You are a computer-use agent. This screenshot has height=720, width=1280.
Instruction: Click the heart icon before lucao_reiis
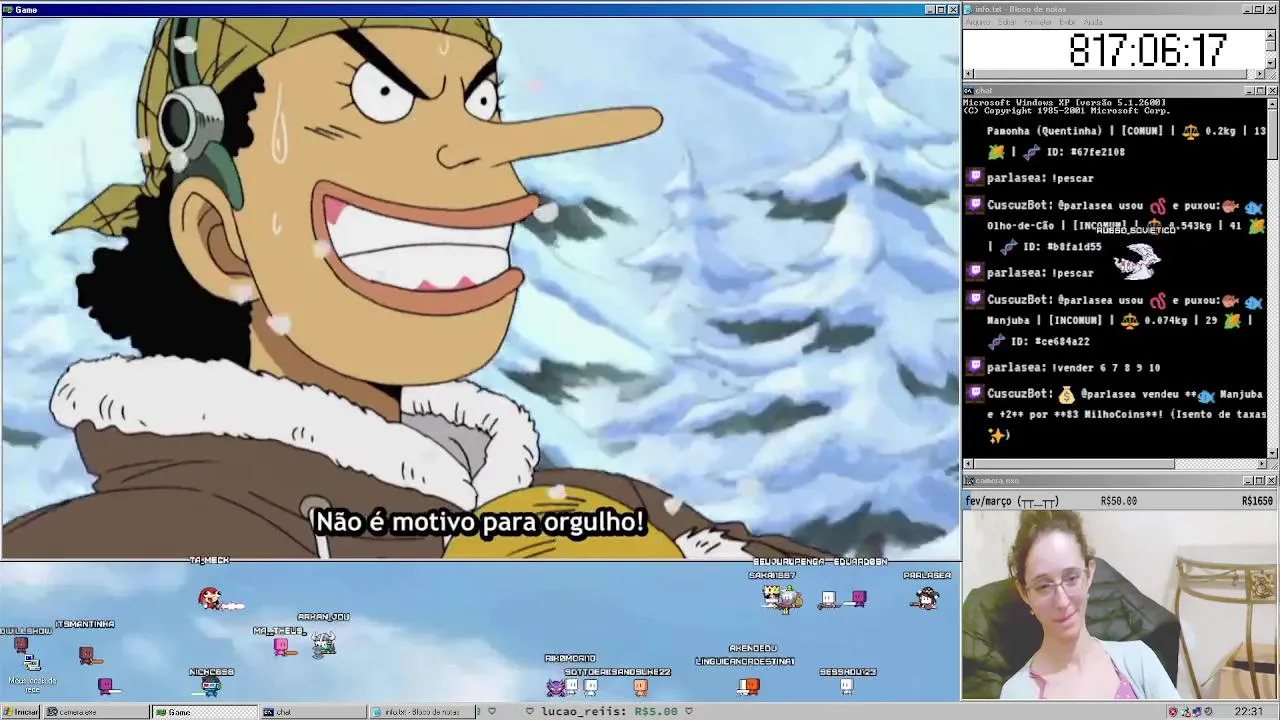tap(530, 712)
